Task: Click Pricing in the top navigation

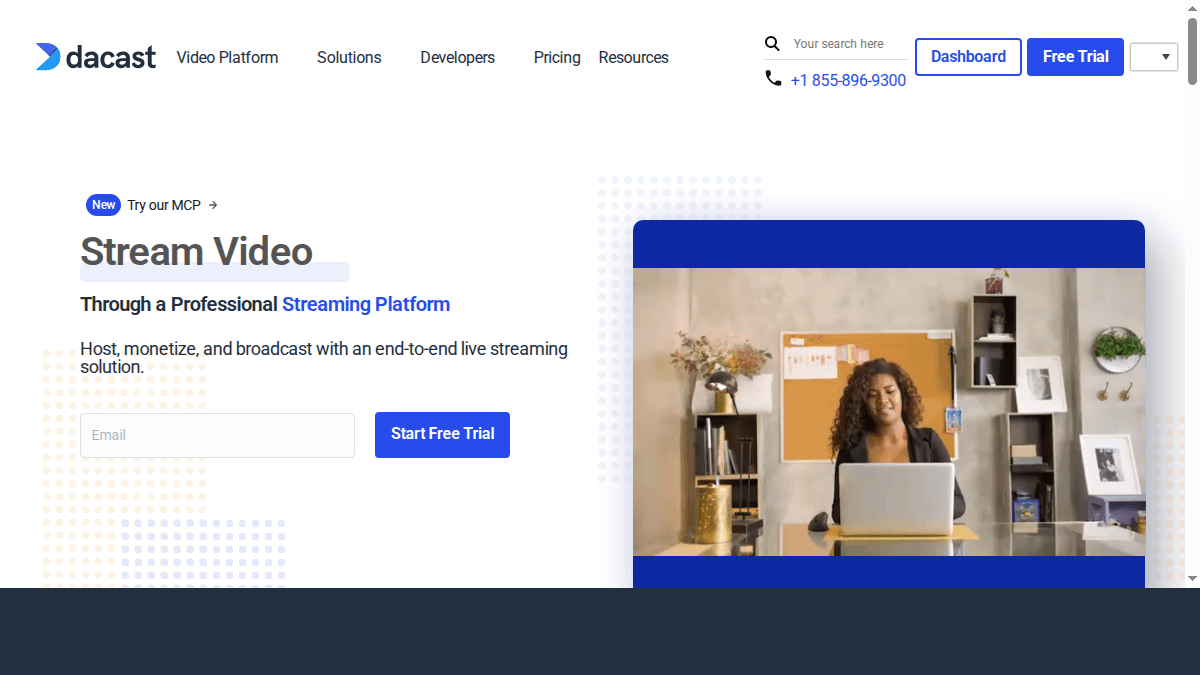Action: coord(557,57)
